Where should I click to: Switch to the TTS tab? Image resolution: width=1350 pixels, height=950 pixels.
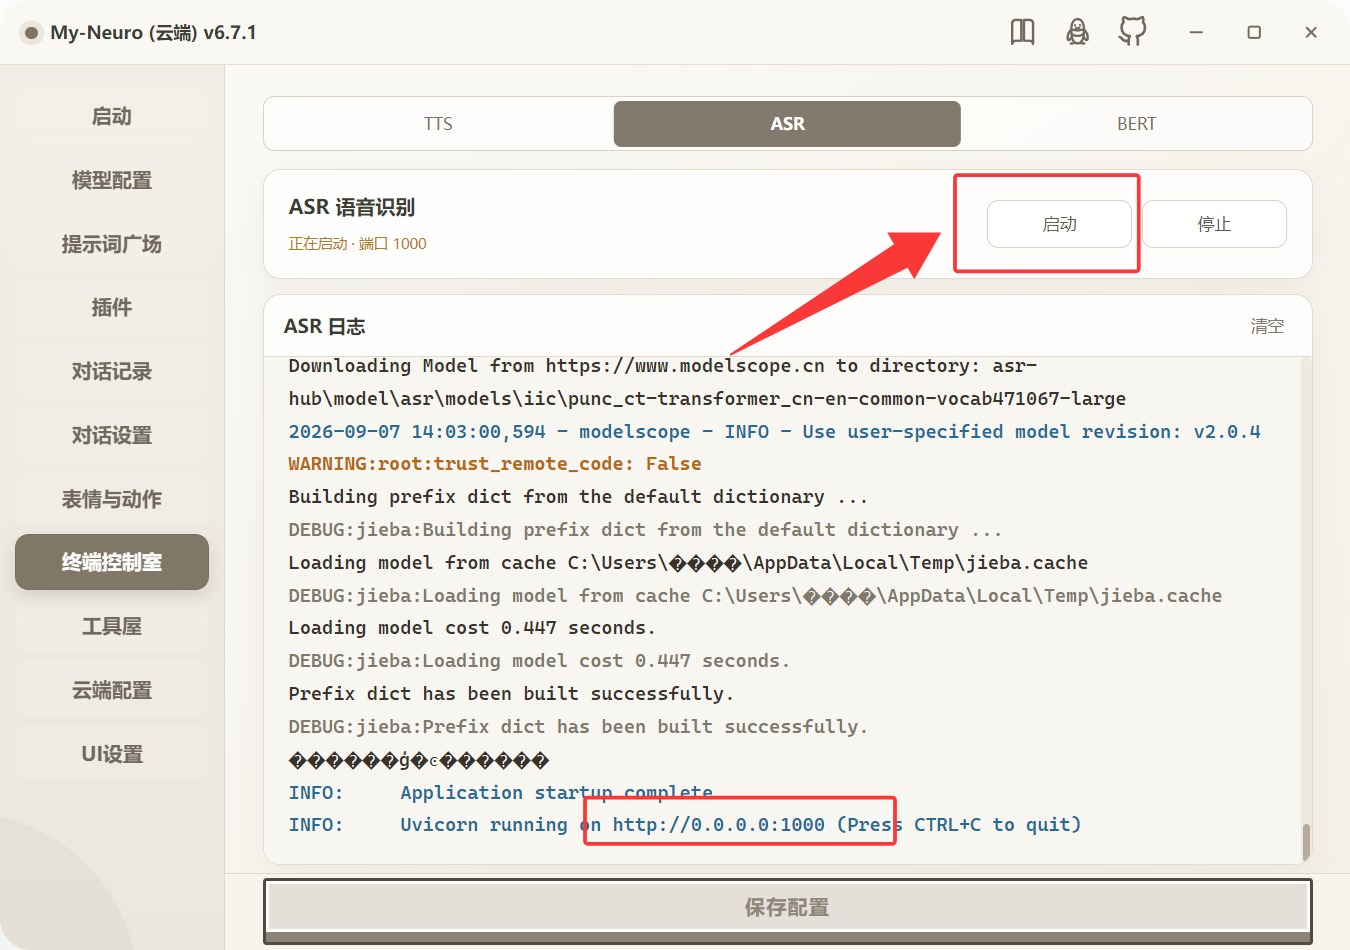(x=438, y=124)
